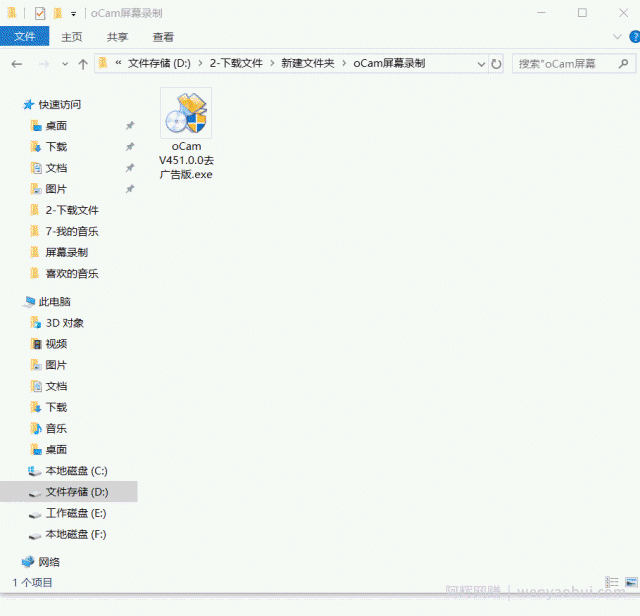Click 文件存储 (D:) in the address path

point(159,64)
